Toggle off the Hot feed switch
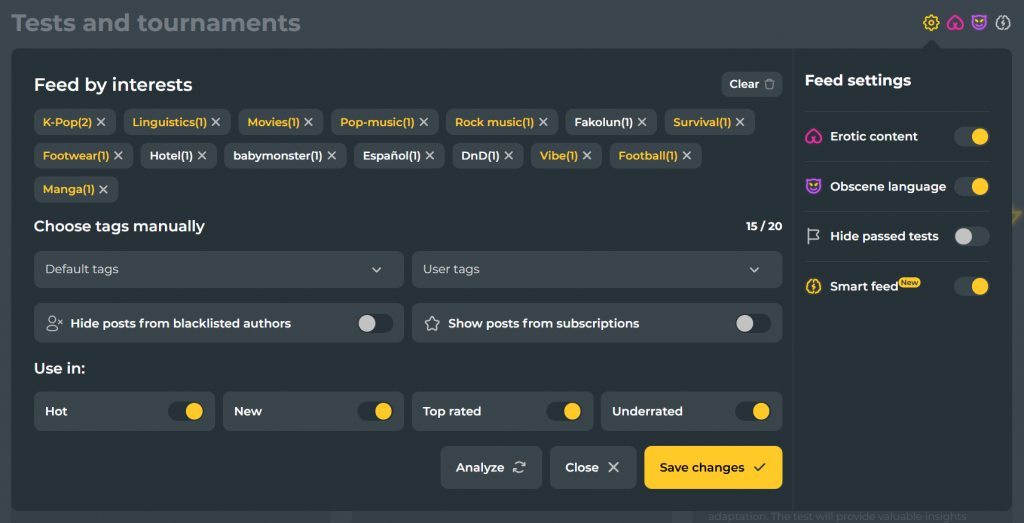 pos(185,411)
